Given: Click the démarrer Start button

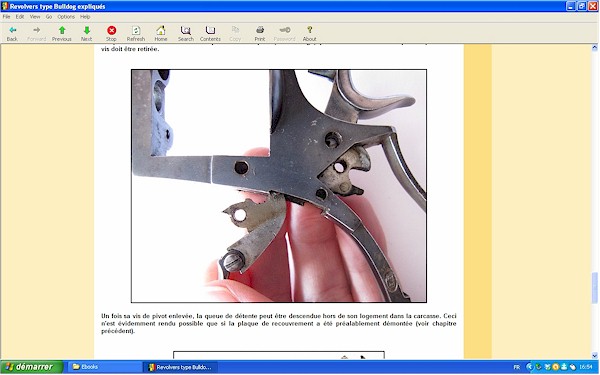Looking at the screenshot, I should point(32,367).
